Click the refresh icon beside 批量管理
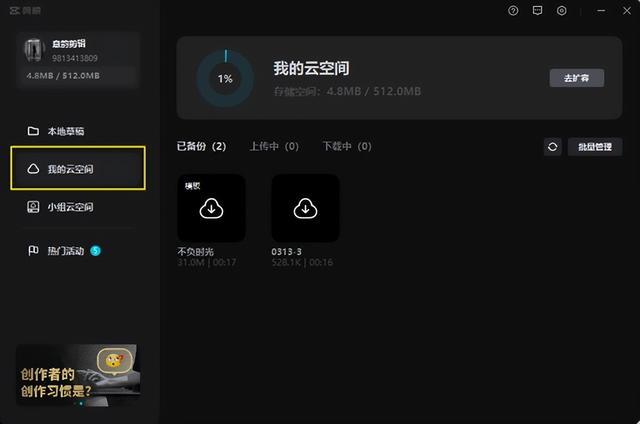Image resolution: width=640 pixels, height=424 pixels. coord(553,147)
